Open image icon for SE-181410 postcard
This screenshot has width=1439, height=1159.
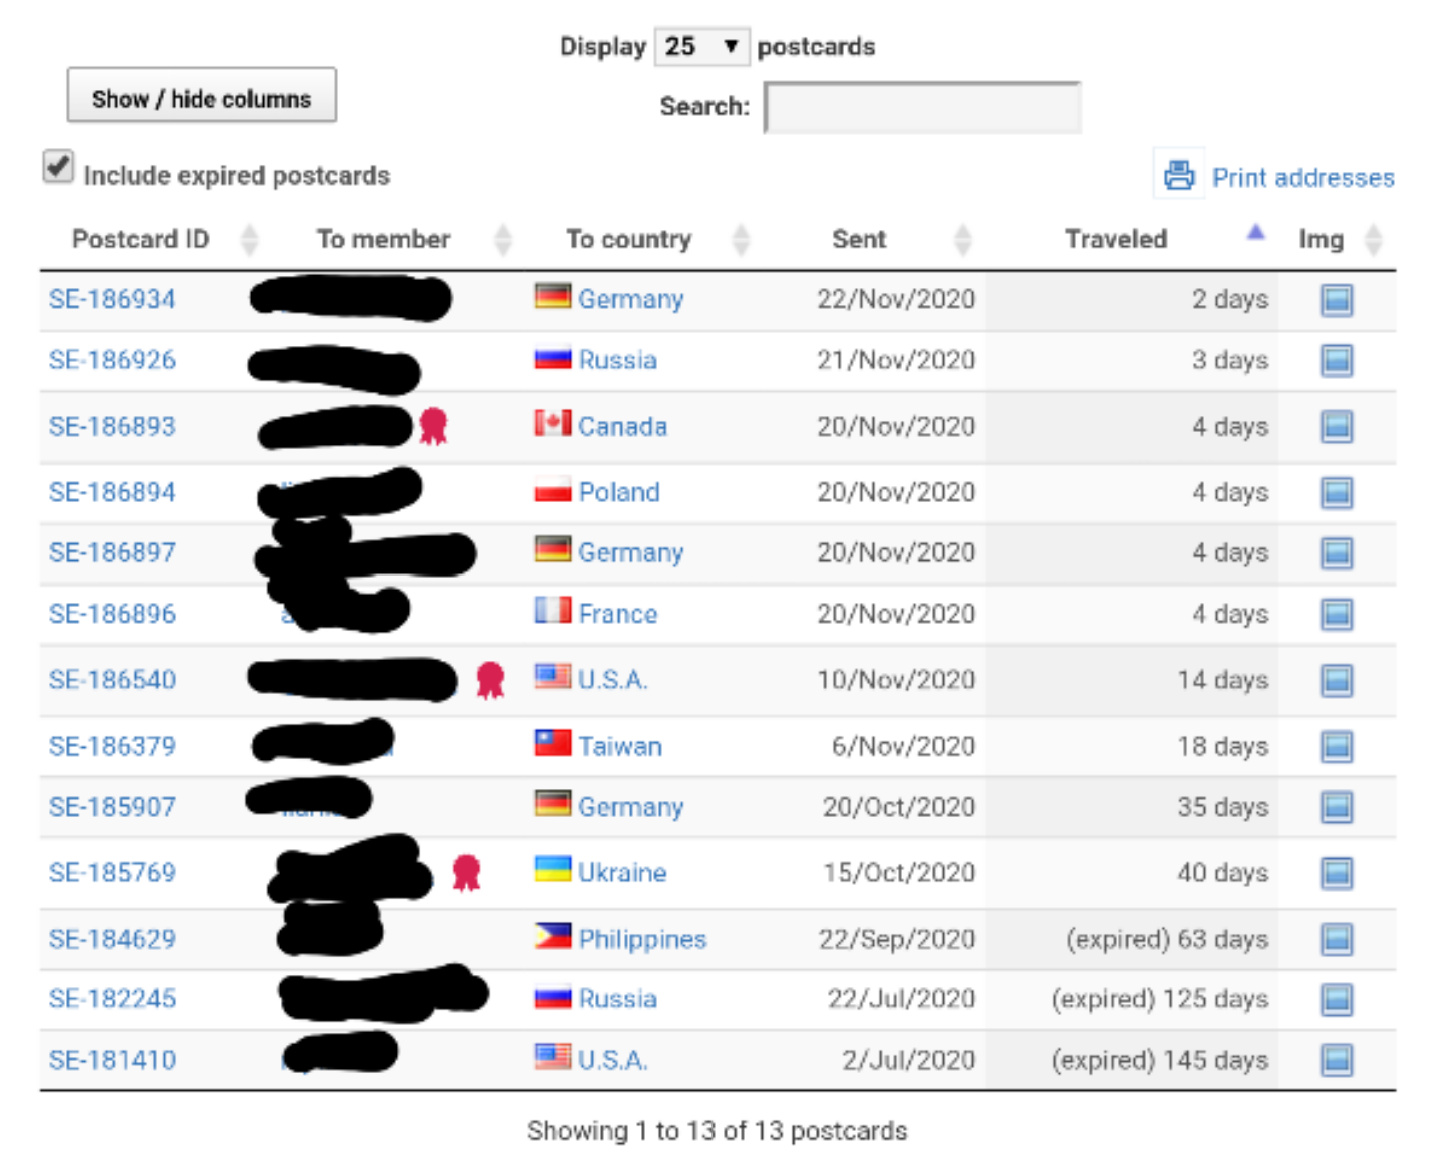coord(1336,1060)
